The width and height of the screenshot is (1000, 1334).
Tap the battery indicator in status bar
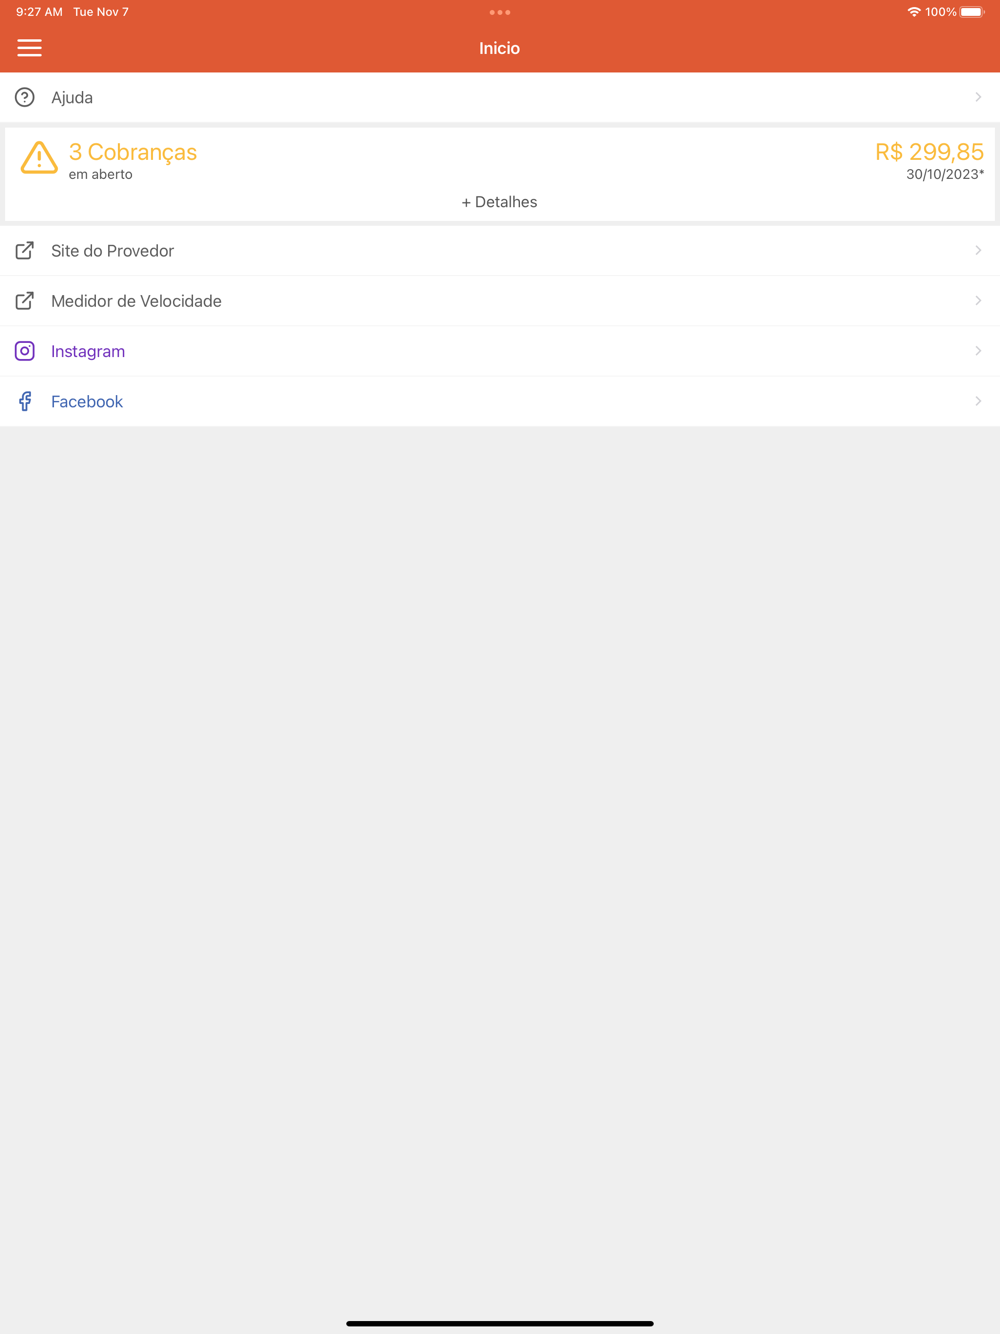click(x=973, y=12)
